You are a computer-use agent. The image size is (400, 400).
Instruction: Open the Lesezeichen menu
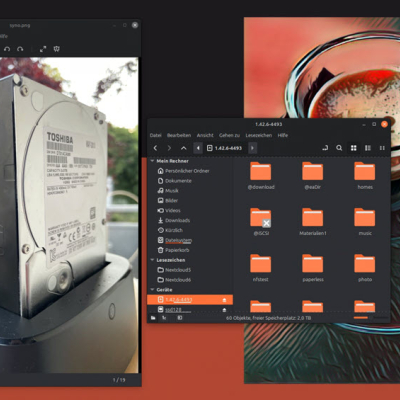[259, 135]
